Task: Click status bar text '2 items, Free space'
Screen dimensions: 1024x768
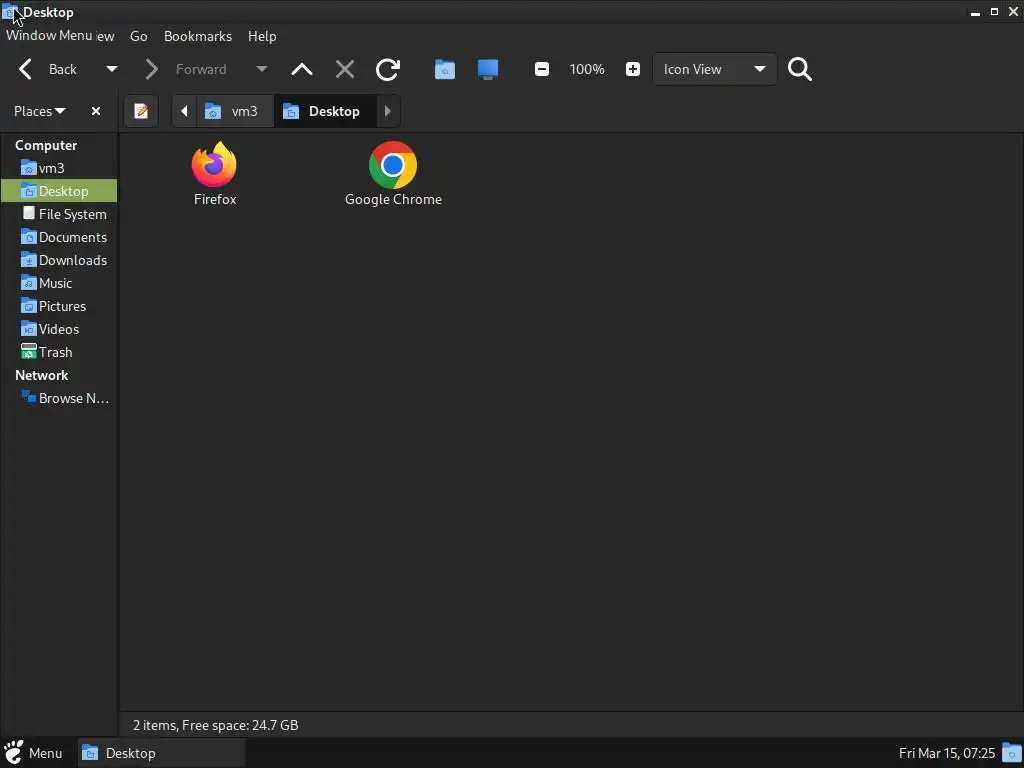Action: tap(216, 725)
